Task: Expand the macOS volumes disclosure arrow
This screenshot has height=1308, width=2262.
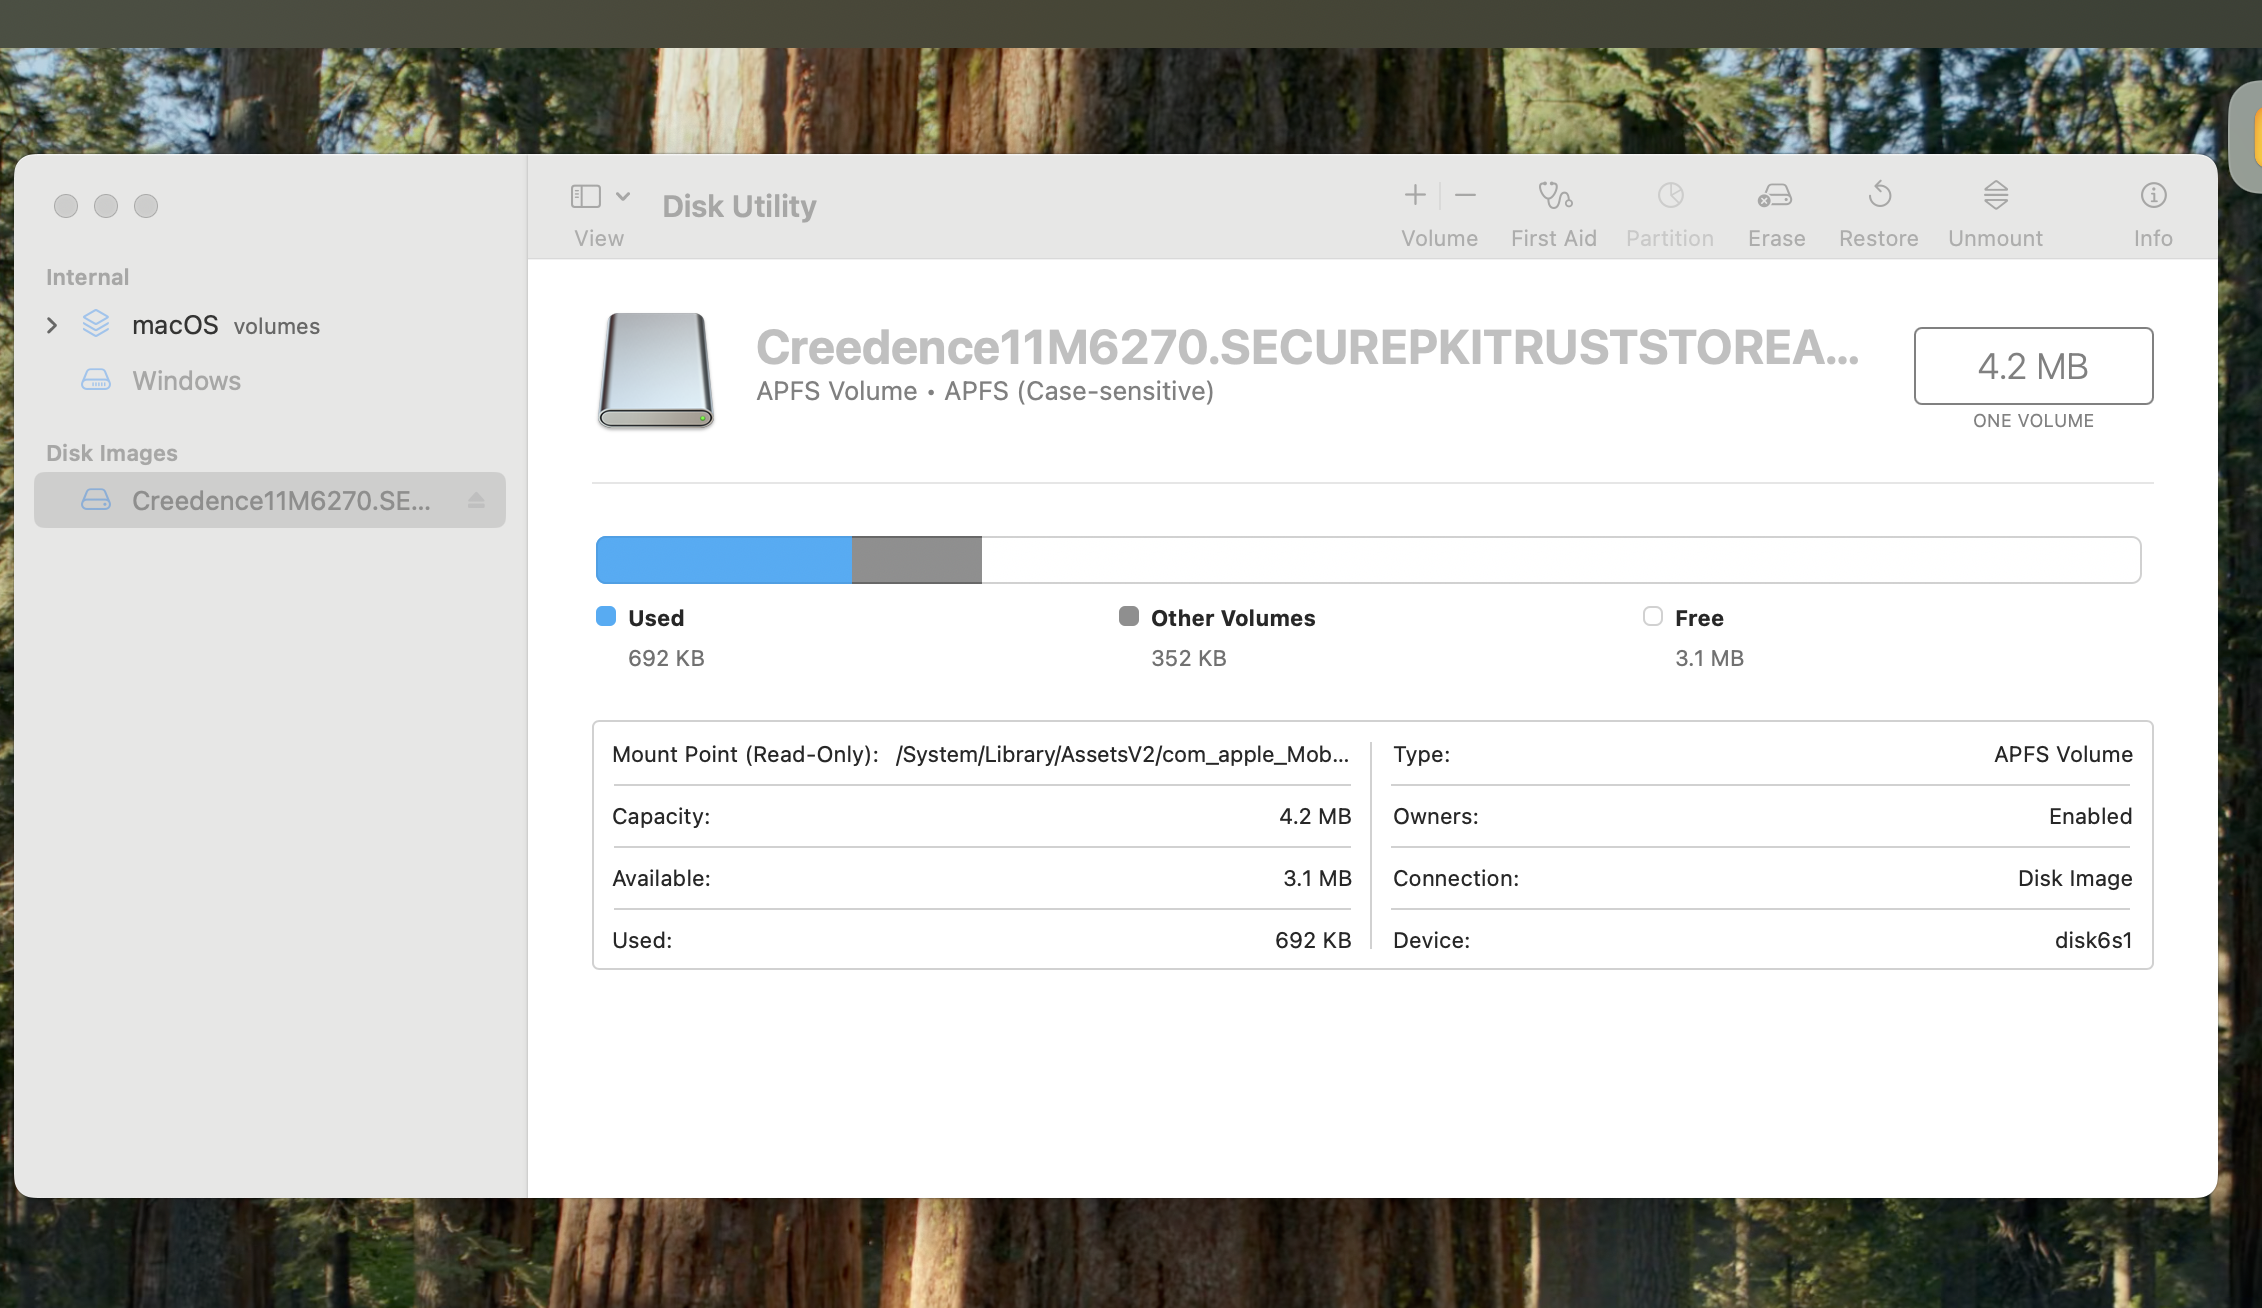Action: tap(52, 326)
